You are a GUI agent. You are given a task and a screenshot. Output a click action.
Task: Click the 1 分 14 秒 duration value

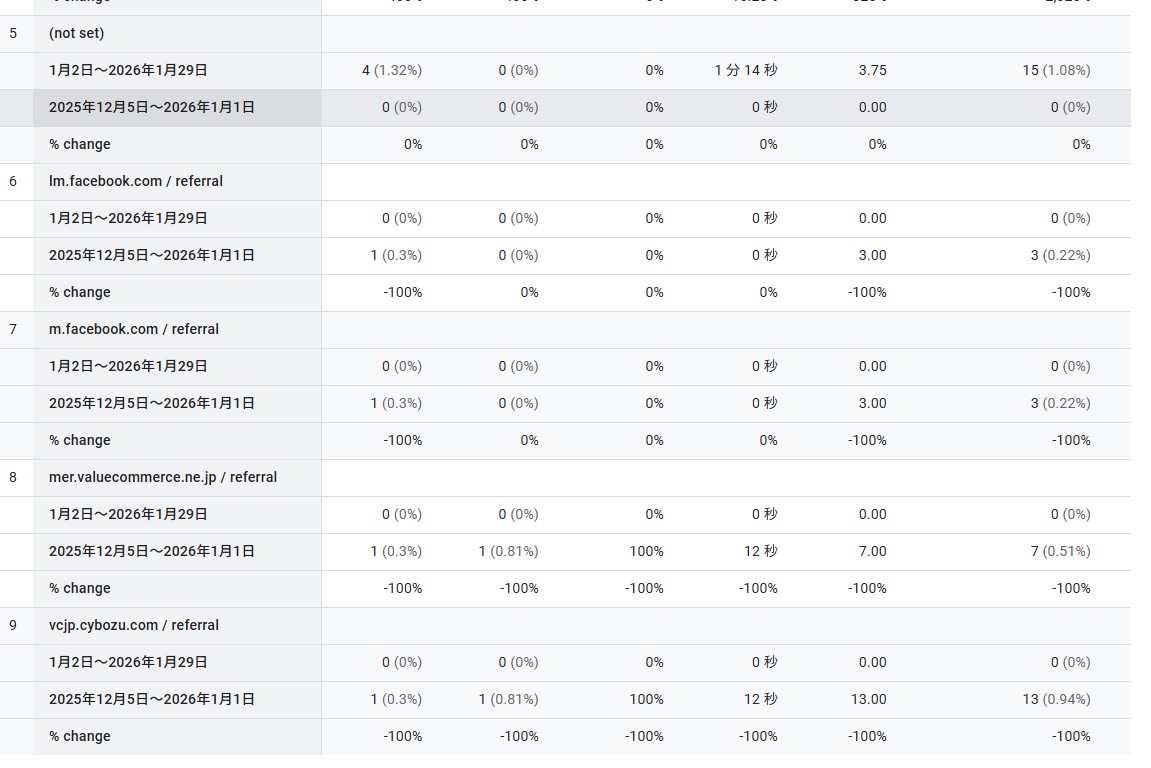click(746, 70)
